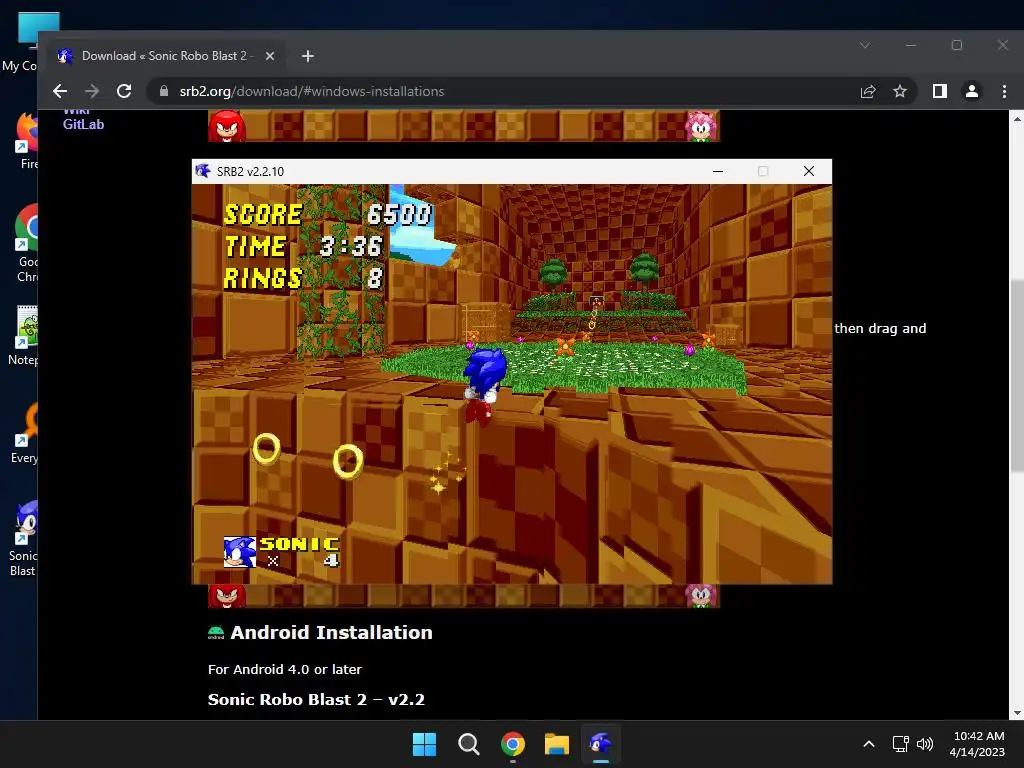Screen dimensions: 1024x768
Task: Select the Download « Sonic Robo Blast 2 tab
Action: tap(166, 56)
